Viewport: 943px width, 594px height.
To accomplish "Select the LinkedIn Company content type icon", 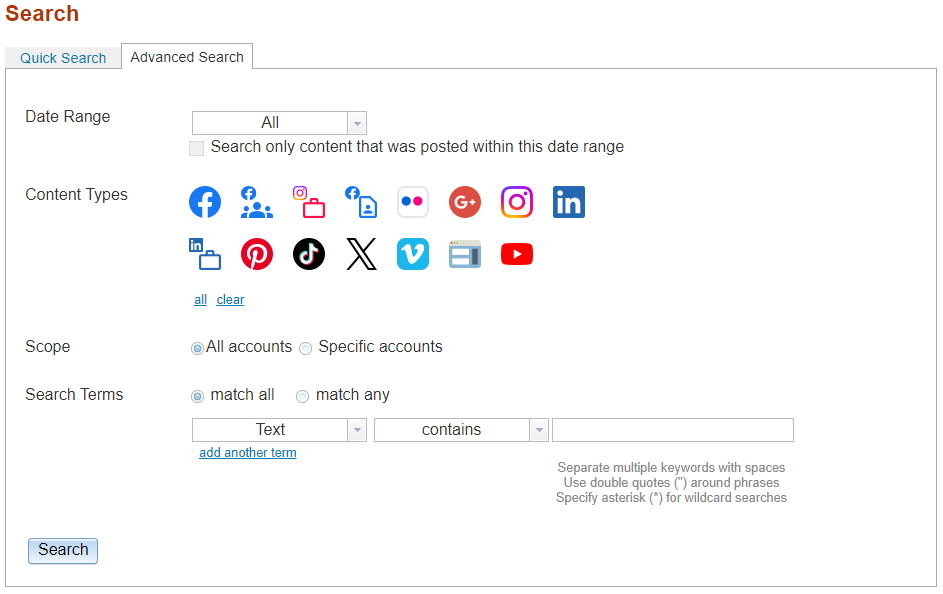I will coord(205,254).
